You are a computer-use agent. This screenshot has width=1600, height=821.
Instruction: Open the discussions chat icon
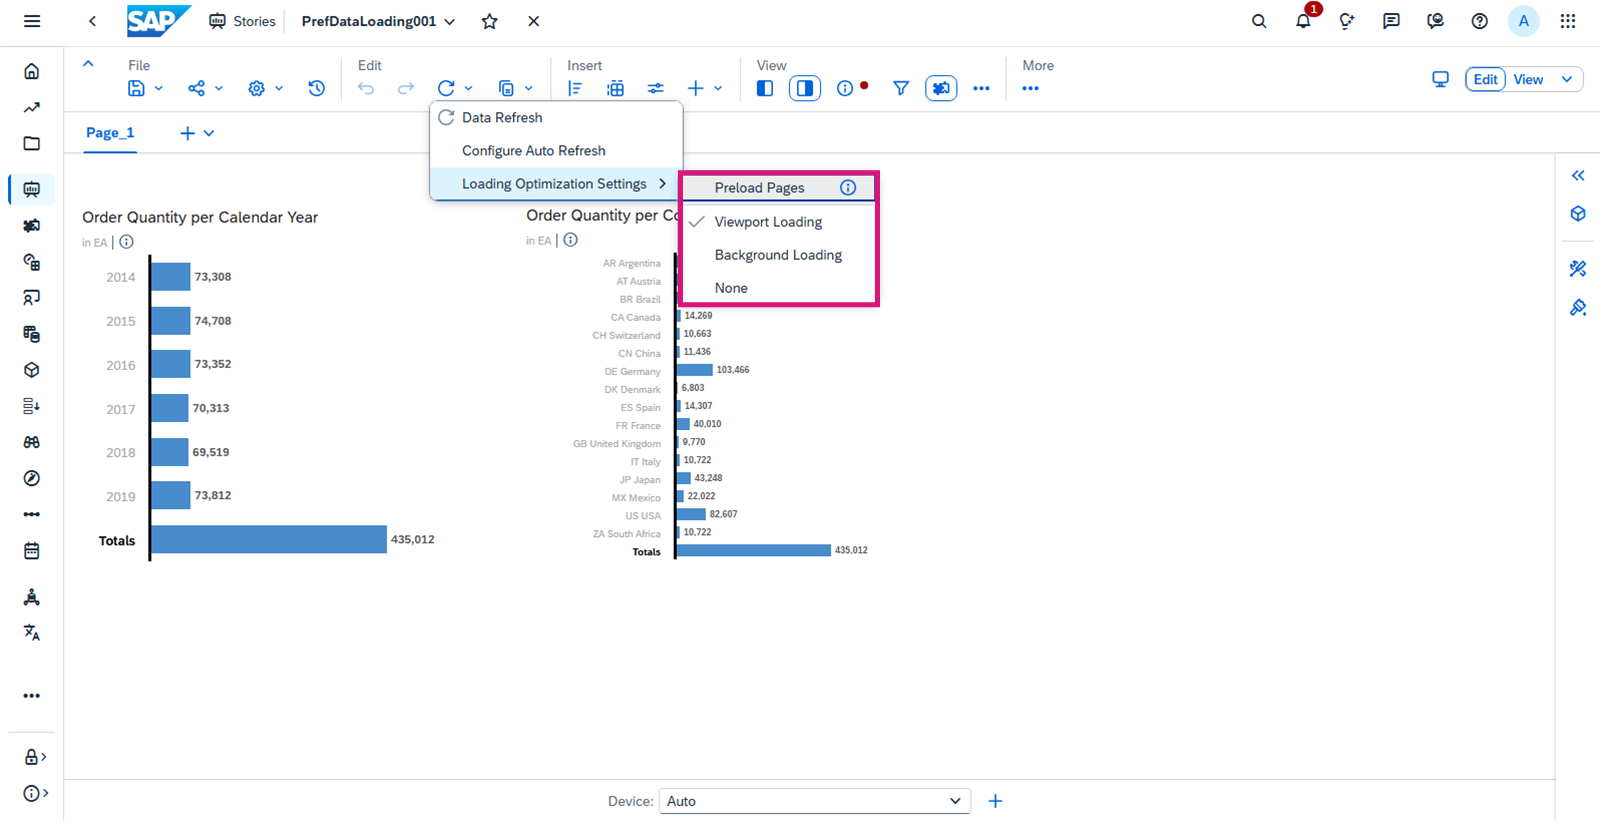[1391, 21]
